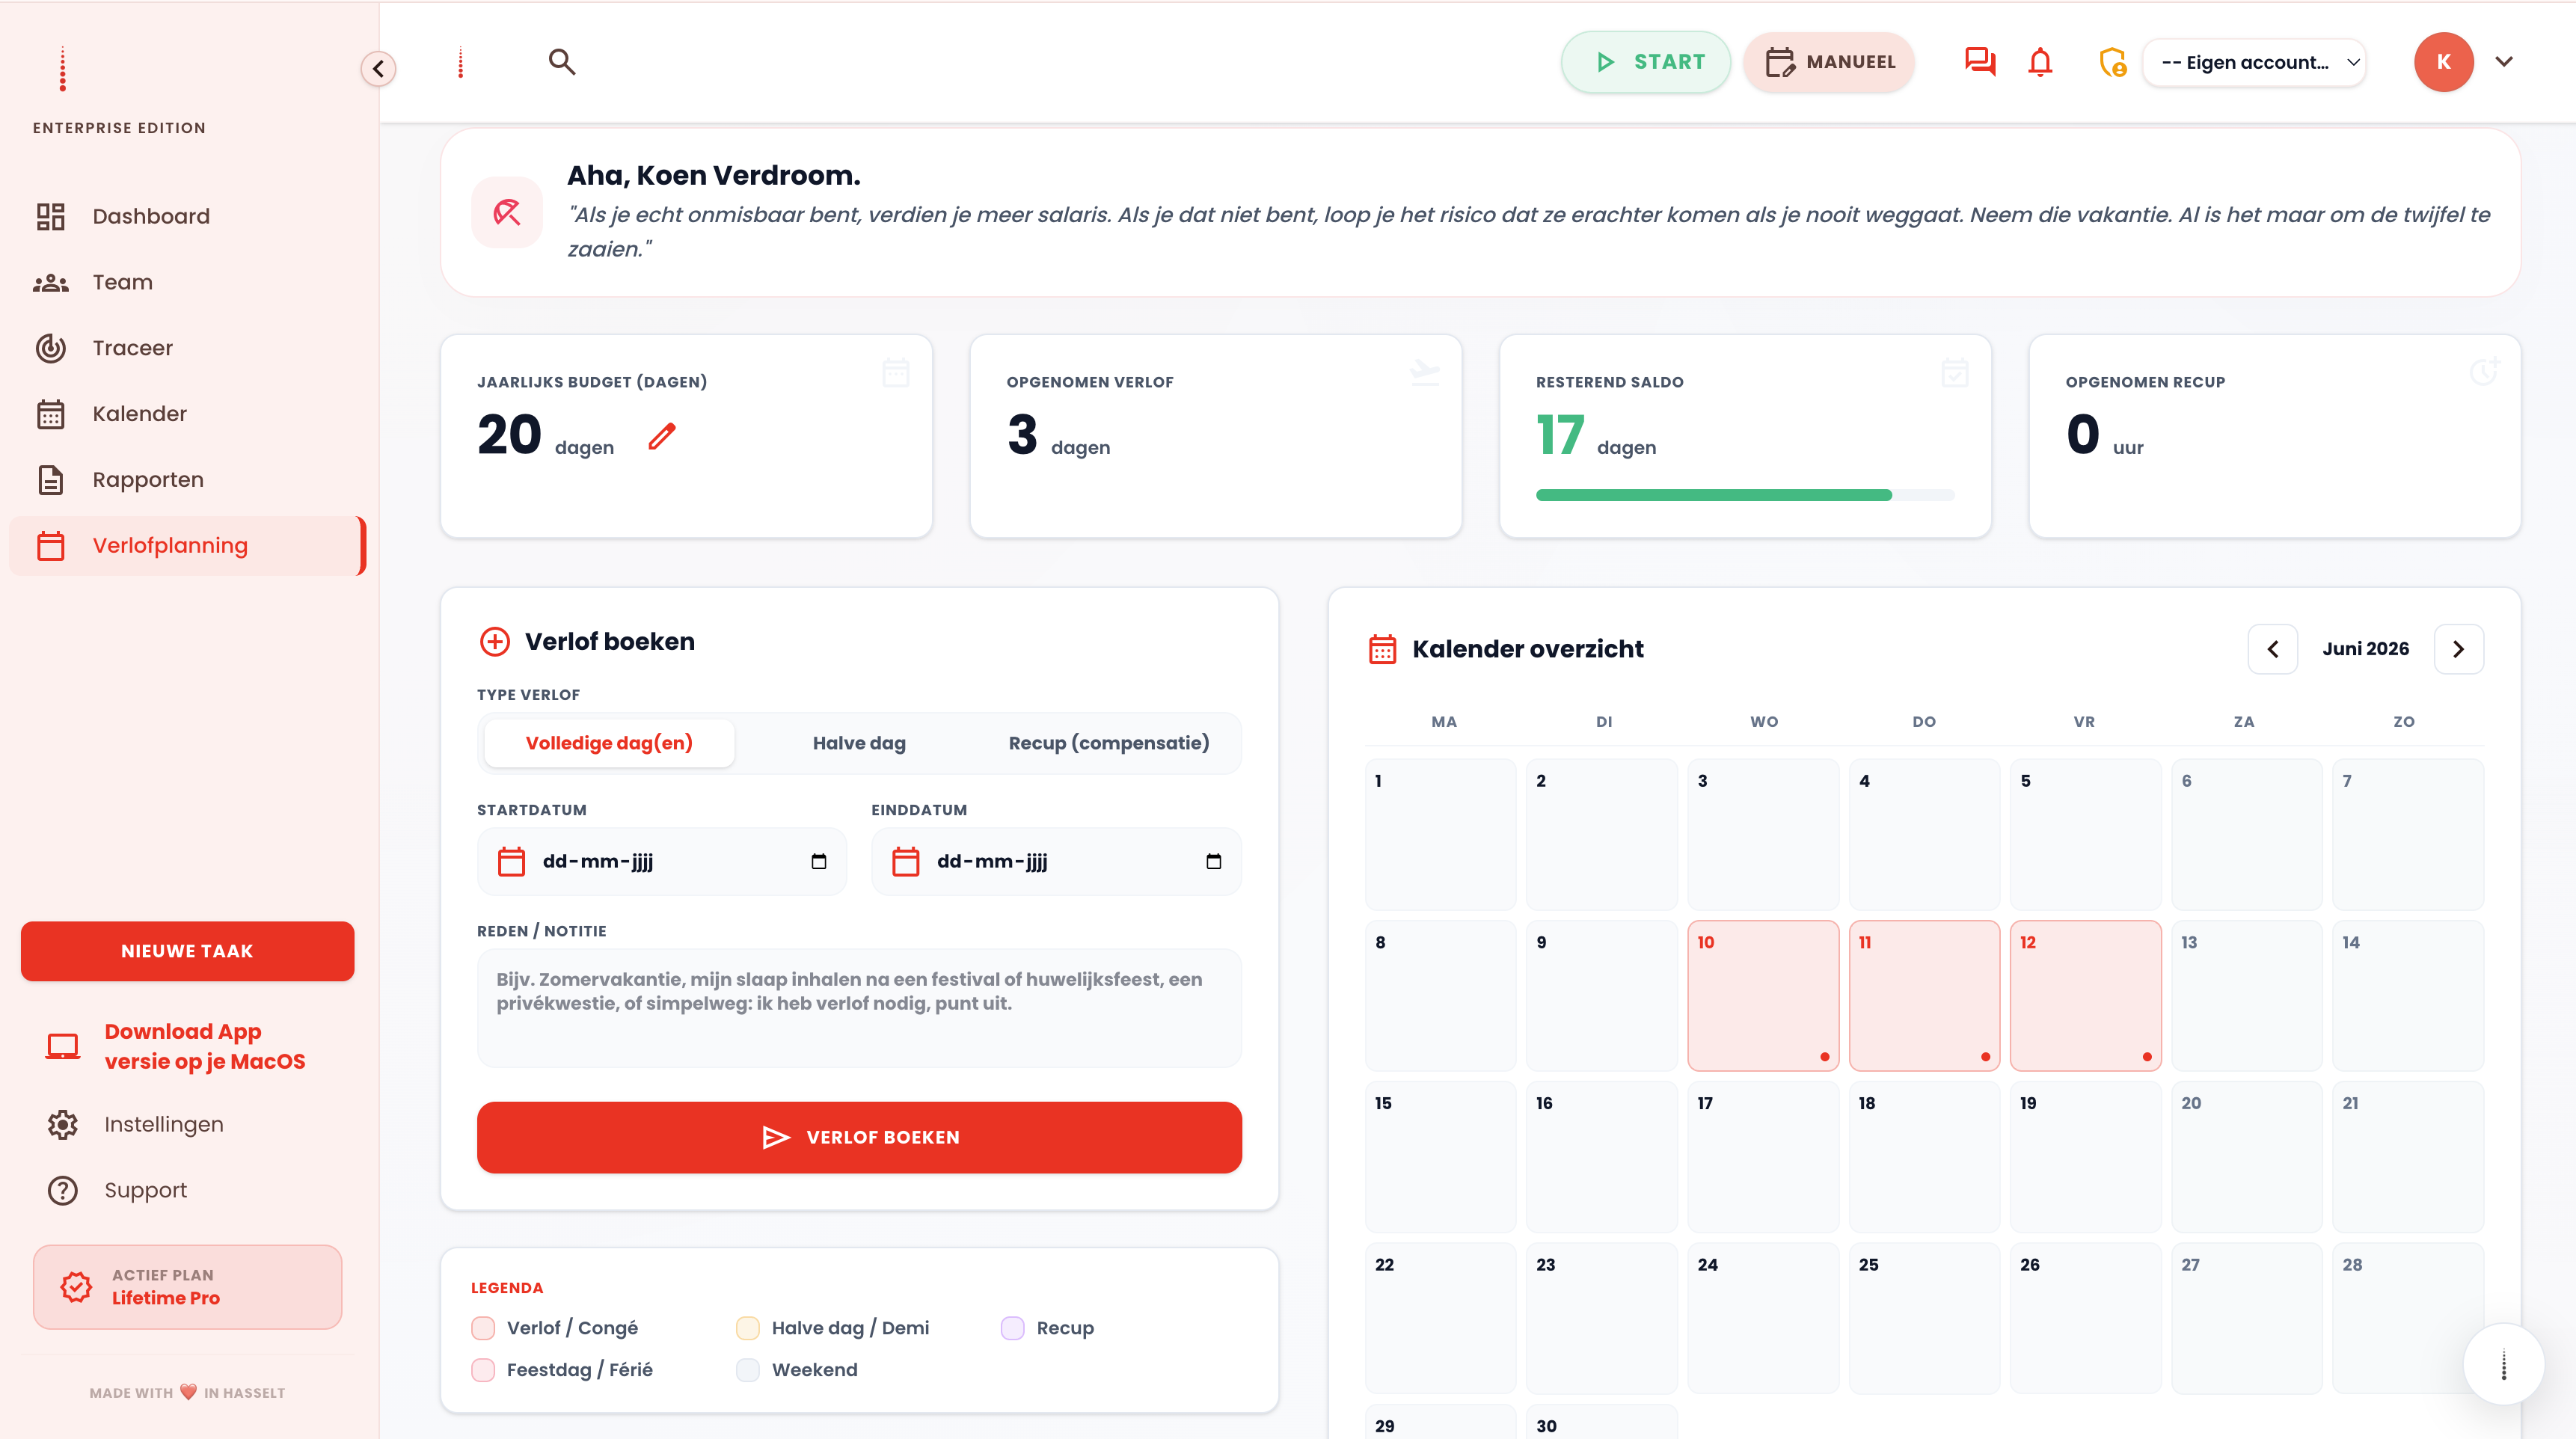2576x1439 pixels.
Task: Open Dashboard in sidebar
Action: [x=187, y=216]
